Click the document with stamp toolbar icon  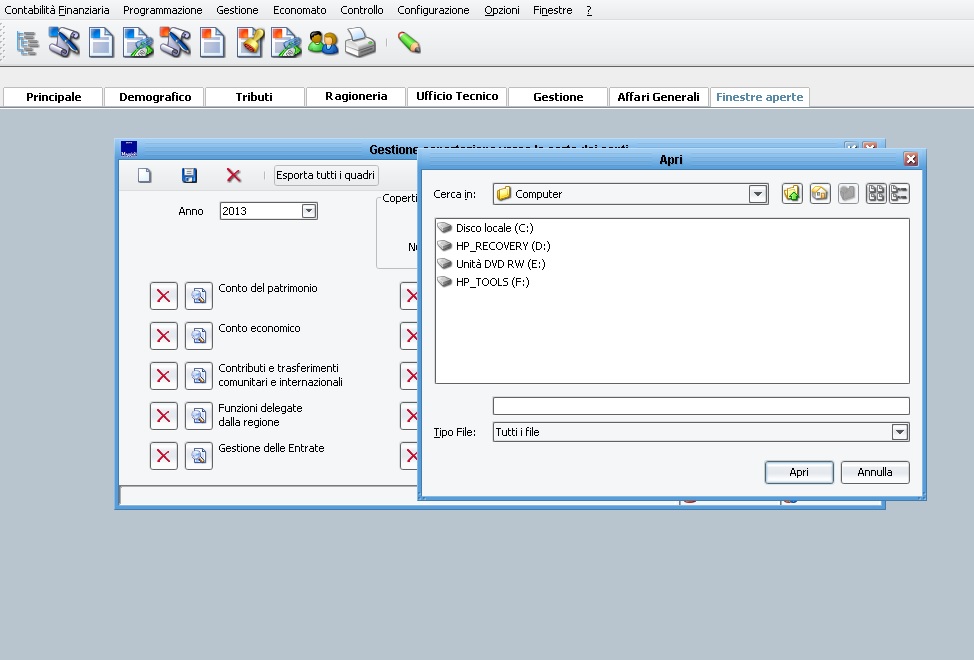coord(250,43)
